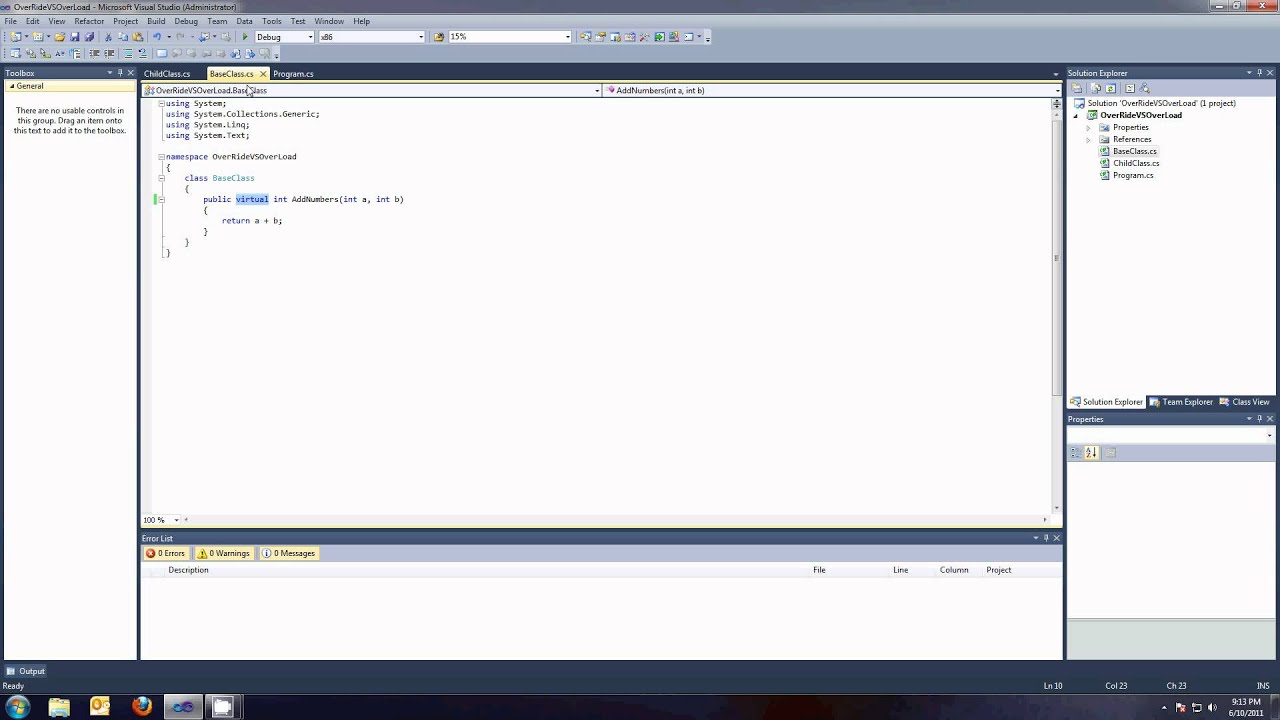Click the Open File folder icon in toolbar
Viewport: 1280px width, 720px height.
59,37
